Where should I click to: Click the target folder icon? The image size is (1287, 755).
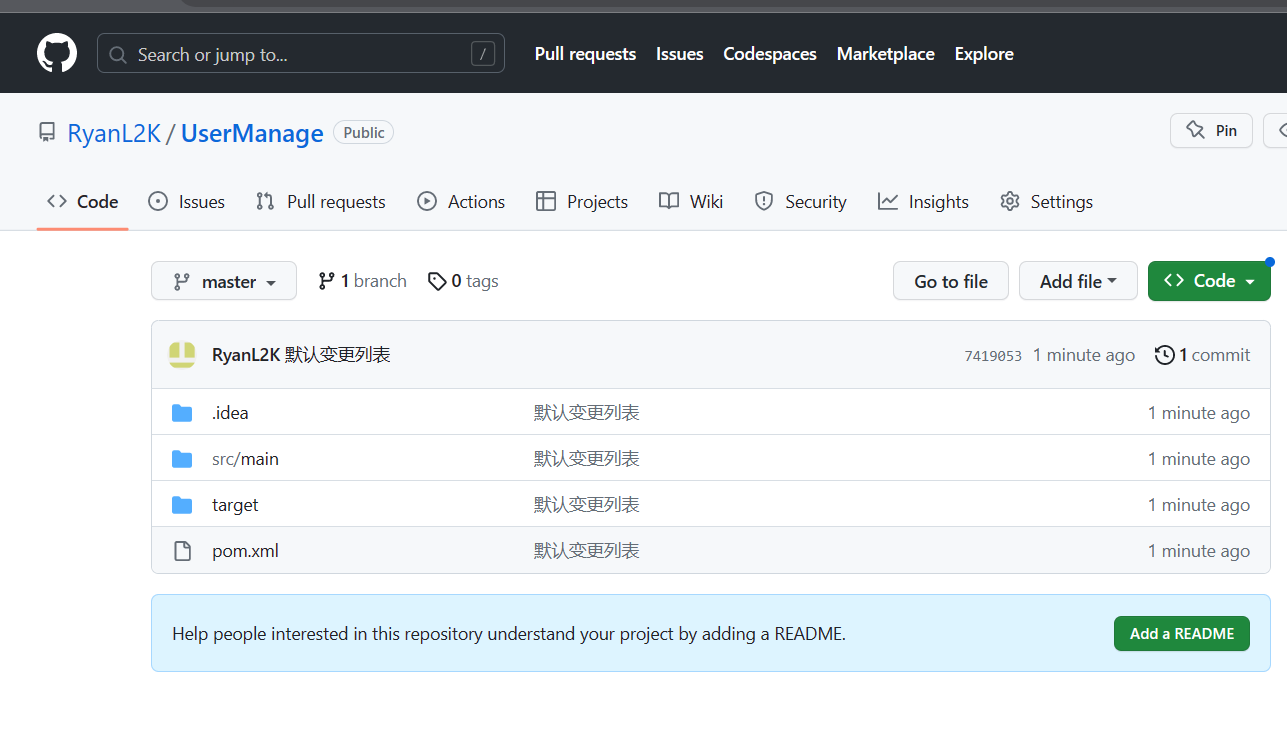coord(182,505)
